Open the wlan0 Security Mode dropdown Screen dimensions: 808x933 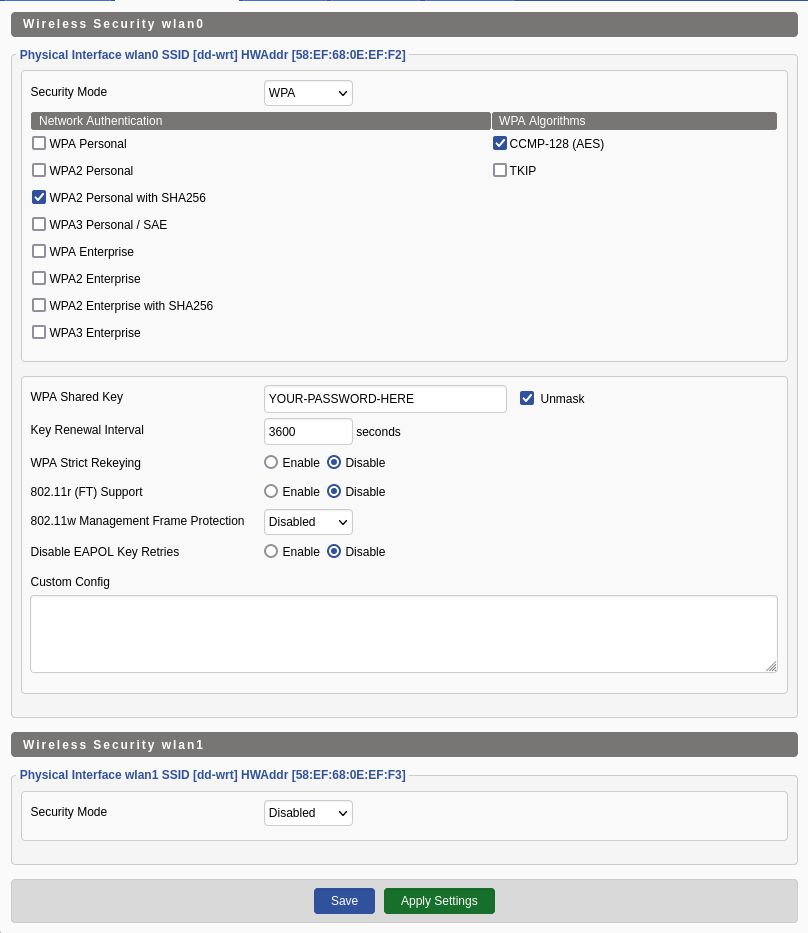tap(308, 93)
